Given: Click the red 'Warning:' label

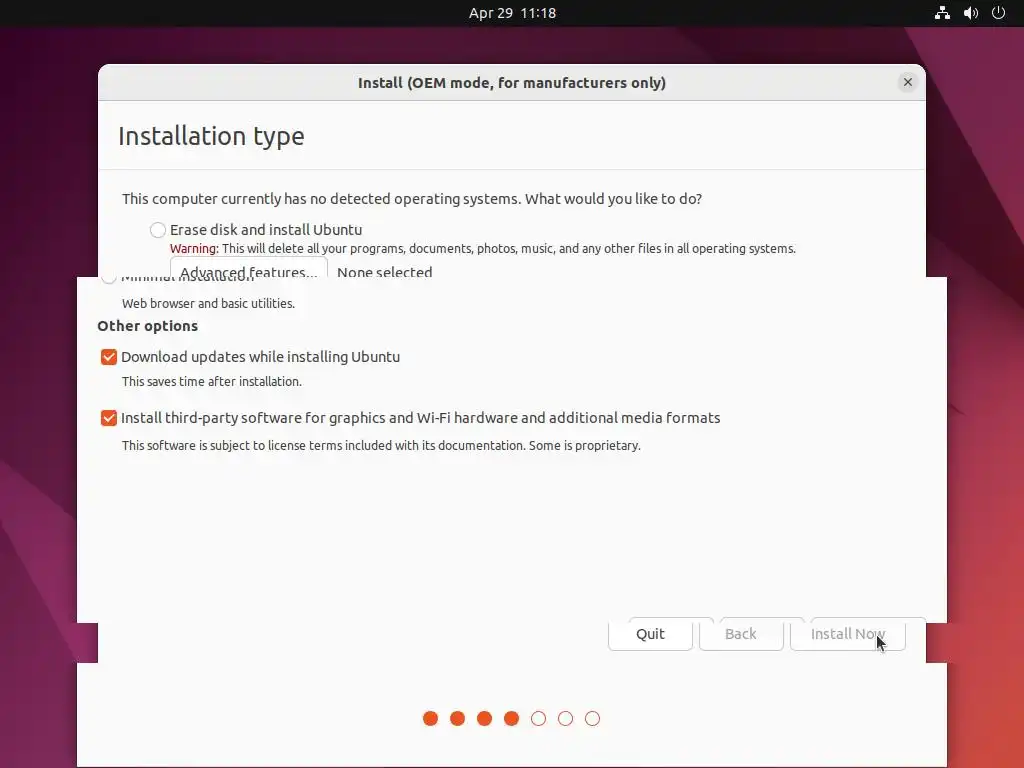Looking at the screenshot, I should 194,249.
